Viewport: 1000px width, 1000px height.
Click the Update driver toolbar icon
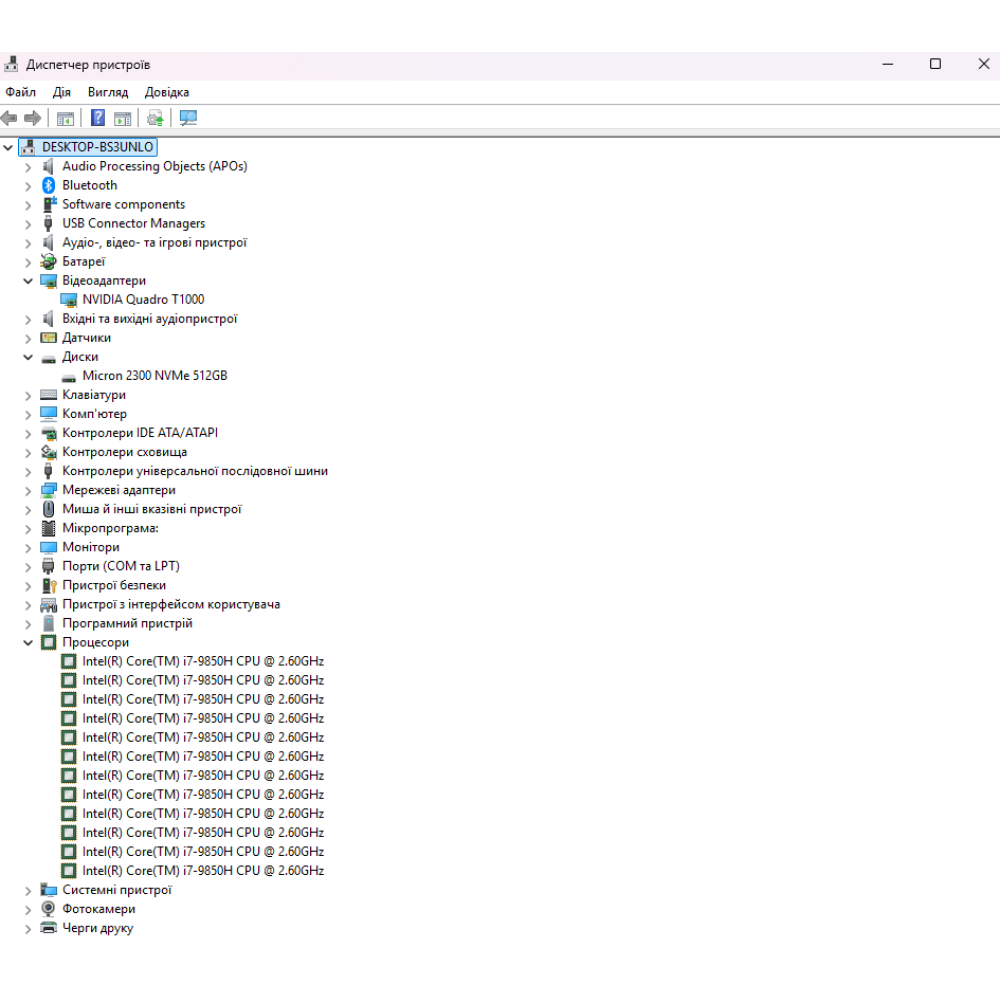tap(155, 118)
